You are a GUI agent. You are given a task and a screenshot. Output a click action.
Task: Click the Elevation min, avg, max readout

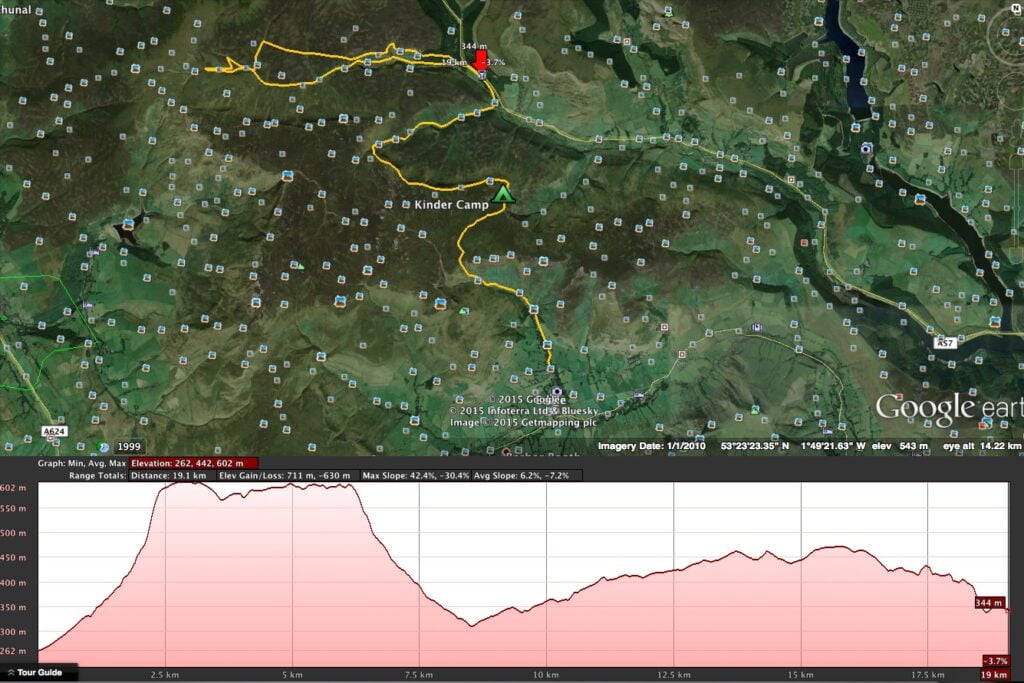point(194,463)
